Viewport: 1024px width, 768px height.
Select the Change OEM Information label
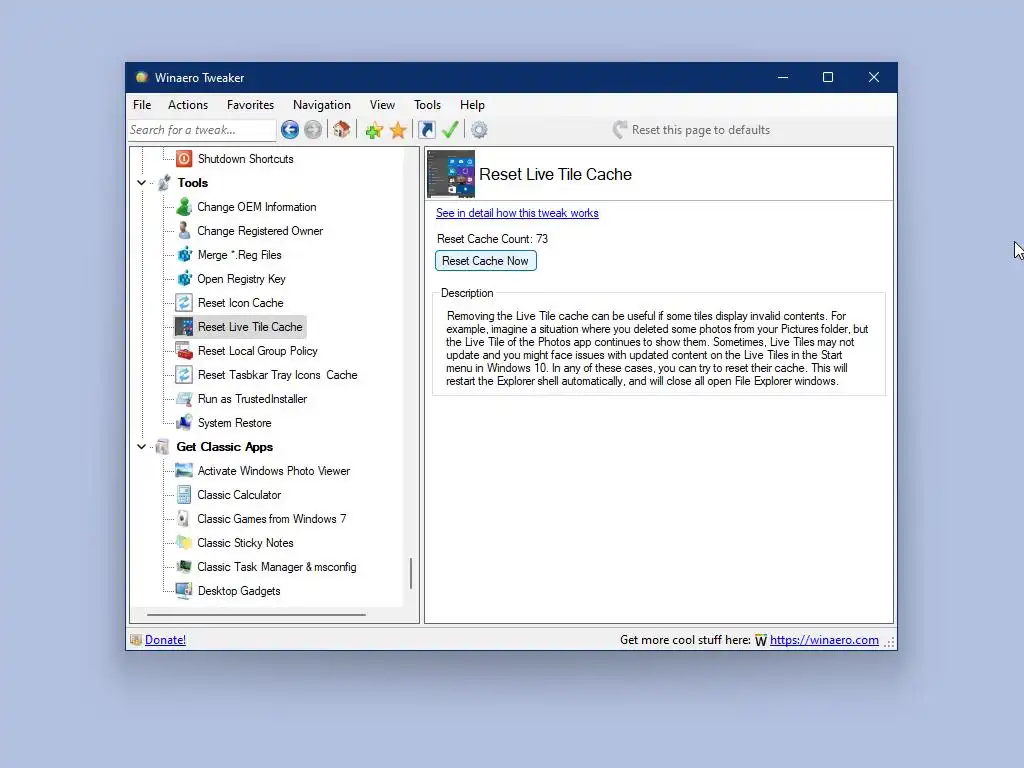click(x=257, y=207)
